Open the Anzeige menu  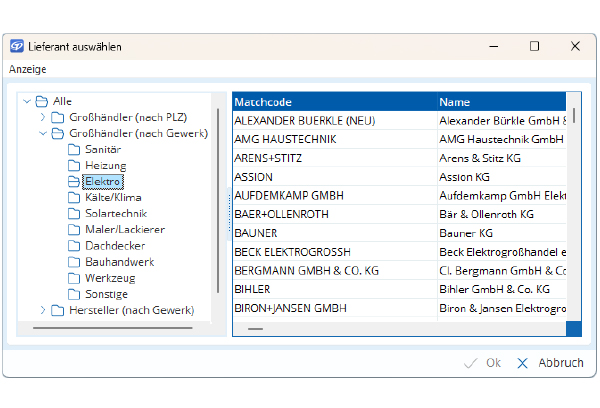click(28, 69)
